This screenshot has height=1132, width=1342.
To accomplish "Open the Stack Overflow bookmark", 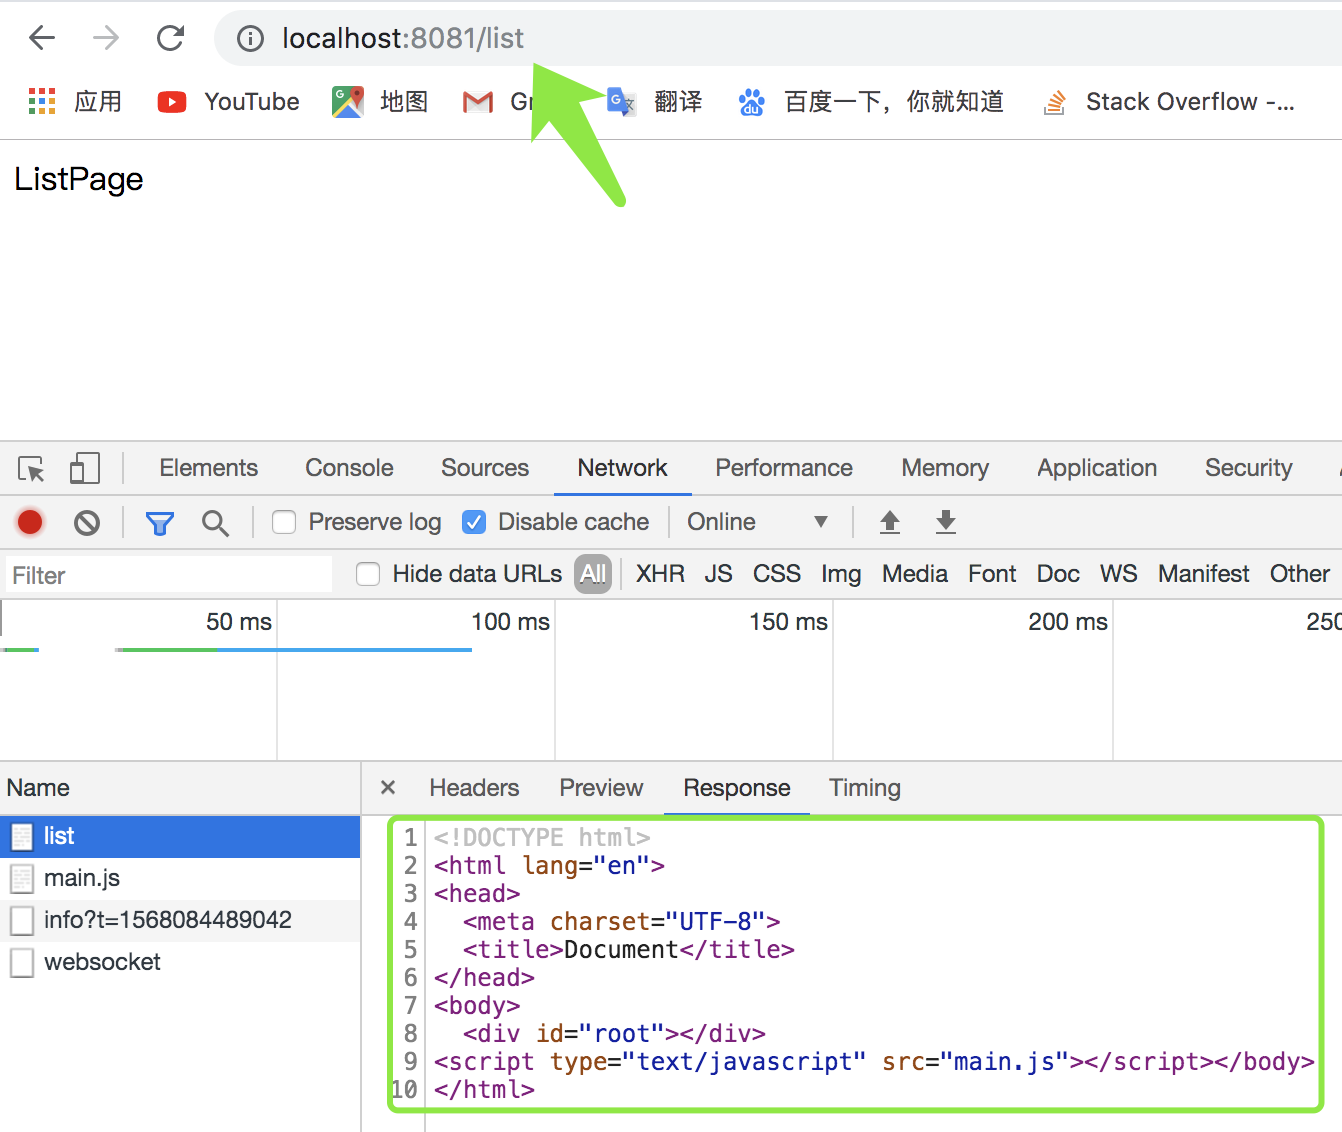I will click(1168, 101).
